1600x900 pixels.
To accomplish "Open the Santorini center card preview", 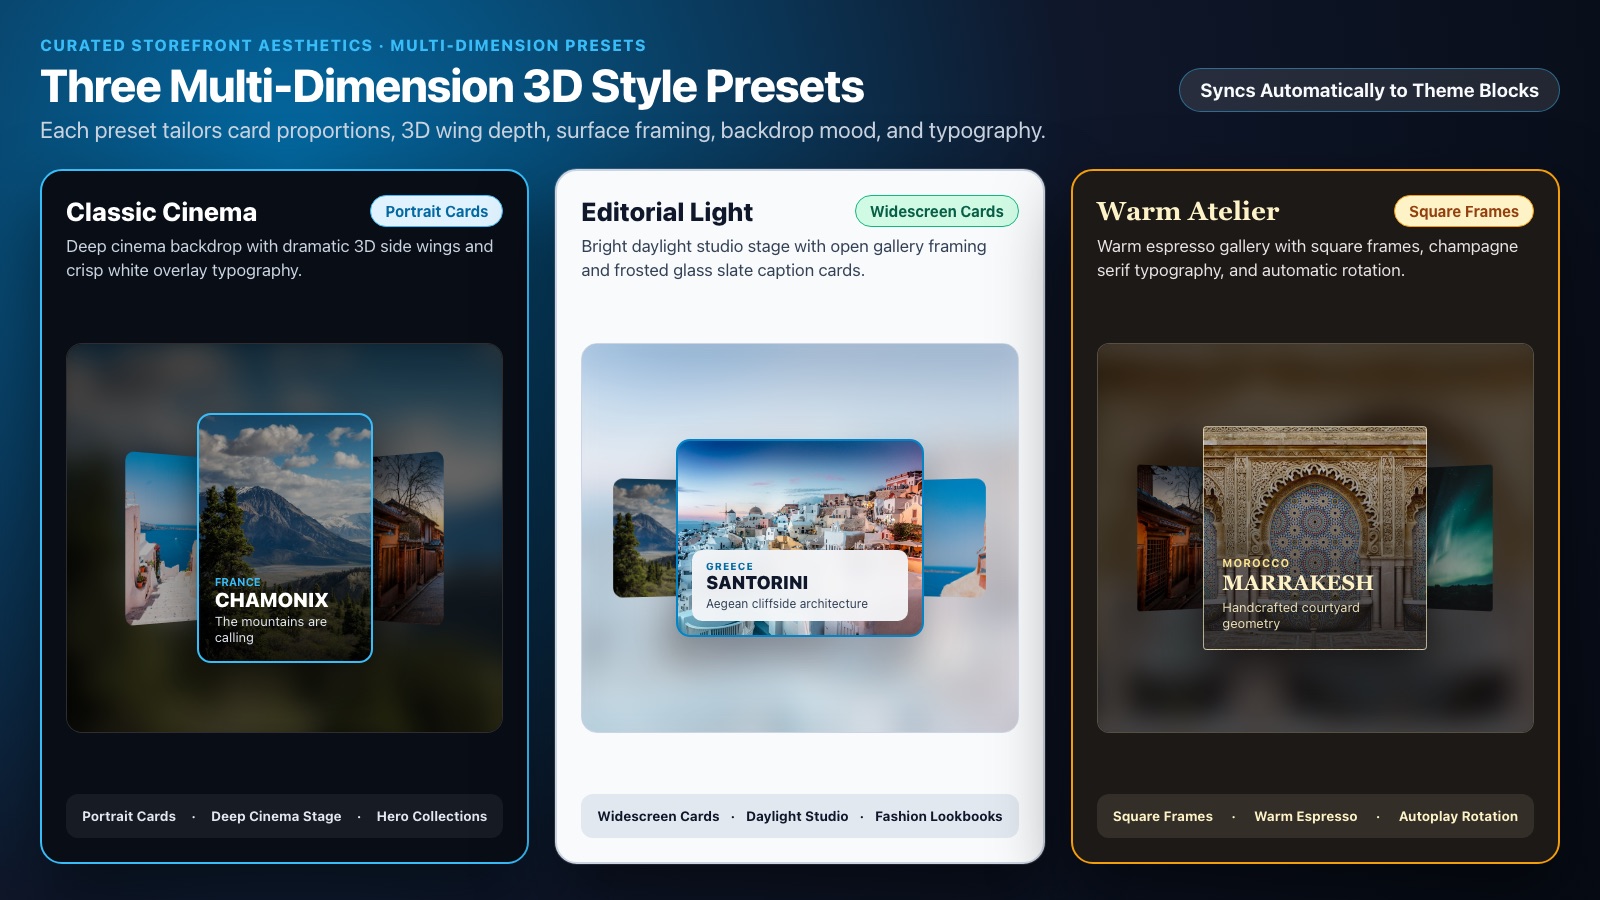I will click(800, 538).
